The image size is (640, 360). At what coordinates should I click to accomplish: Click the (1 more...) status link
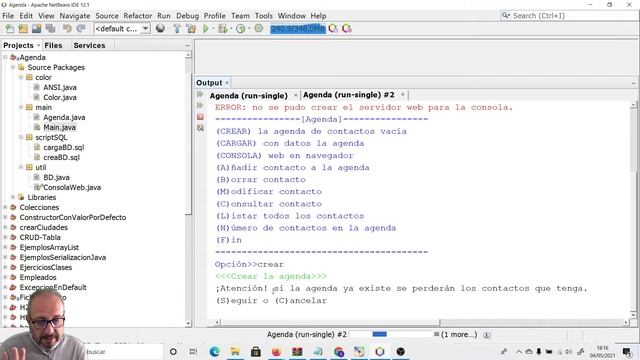459,335
